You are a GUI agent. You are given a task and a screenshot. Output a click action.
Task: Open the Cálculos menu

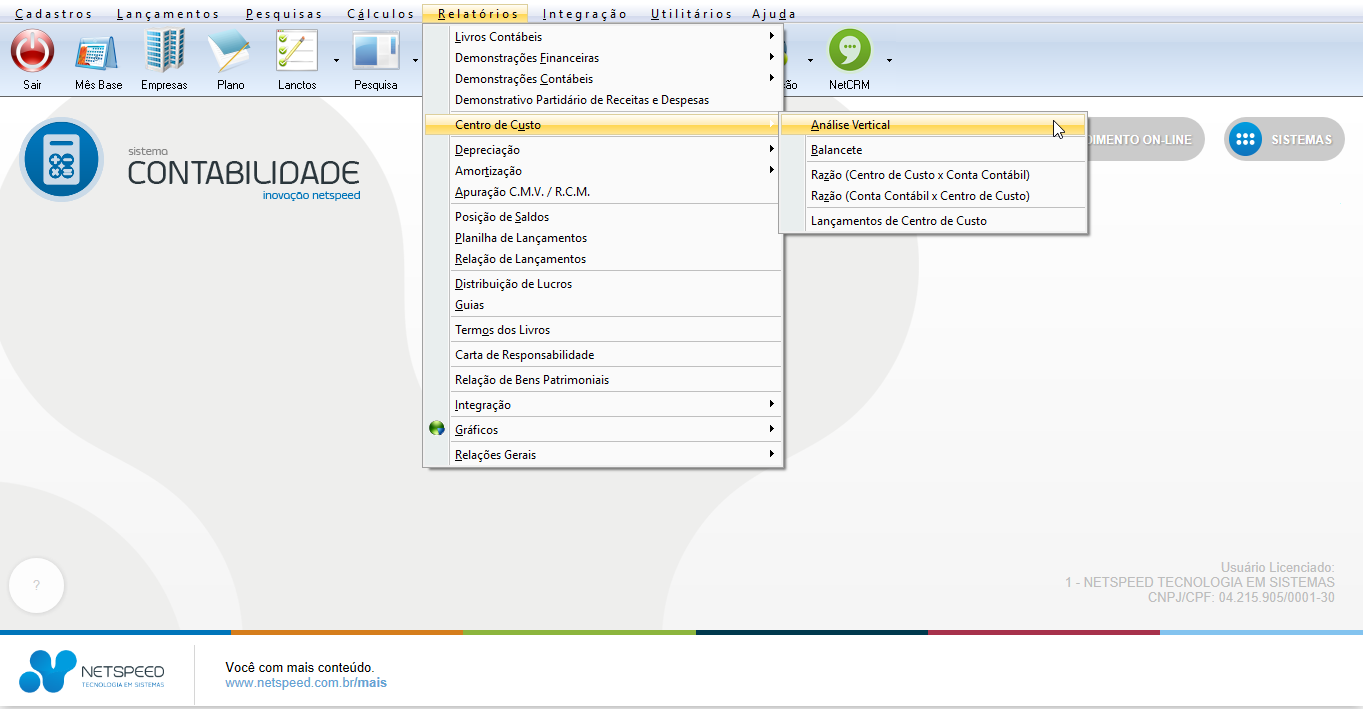click(x=381, y=14)
